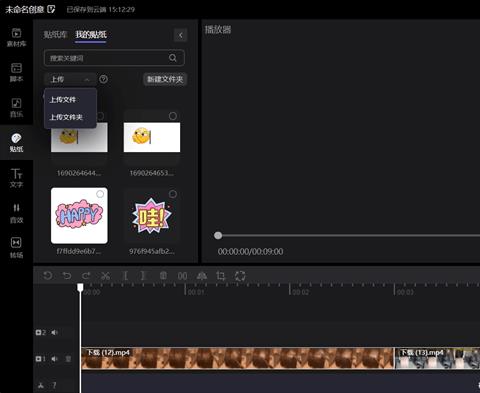Image resolution: width=480 pixels, height=393 pixels.
Task: Click the audio track icon at bottom row
Action: tap(41, 385)
